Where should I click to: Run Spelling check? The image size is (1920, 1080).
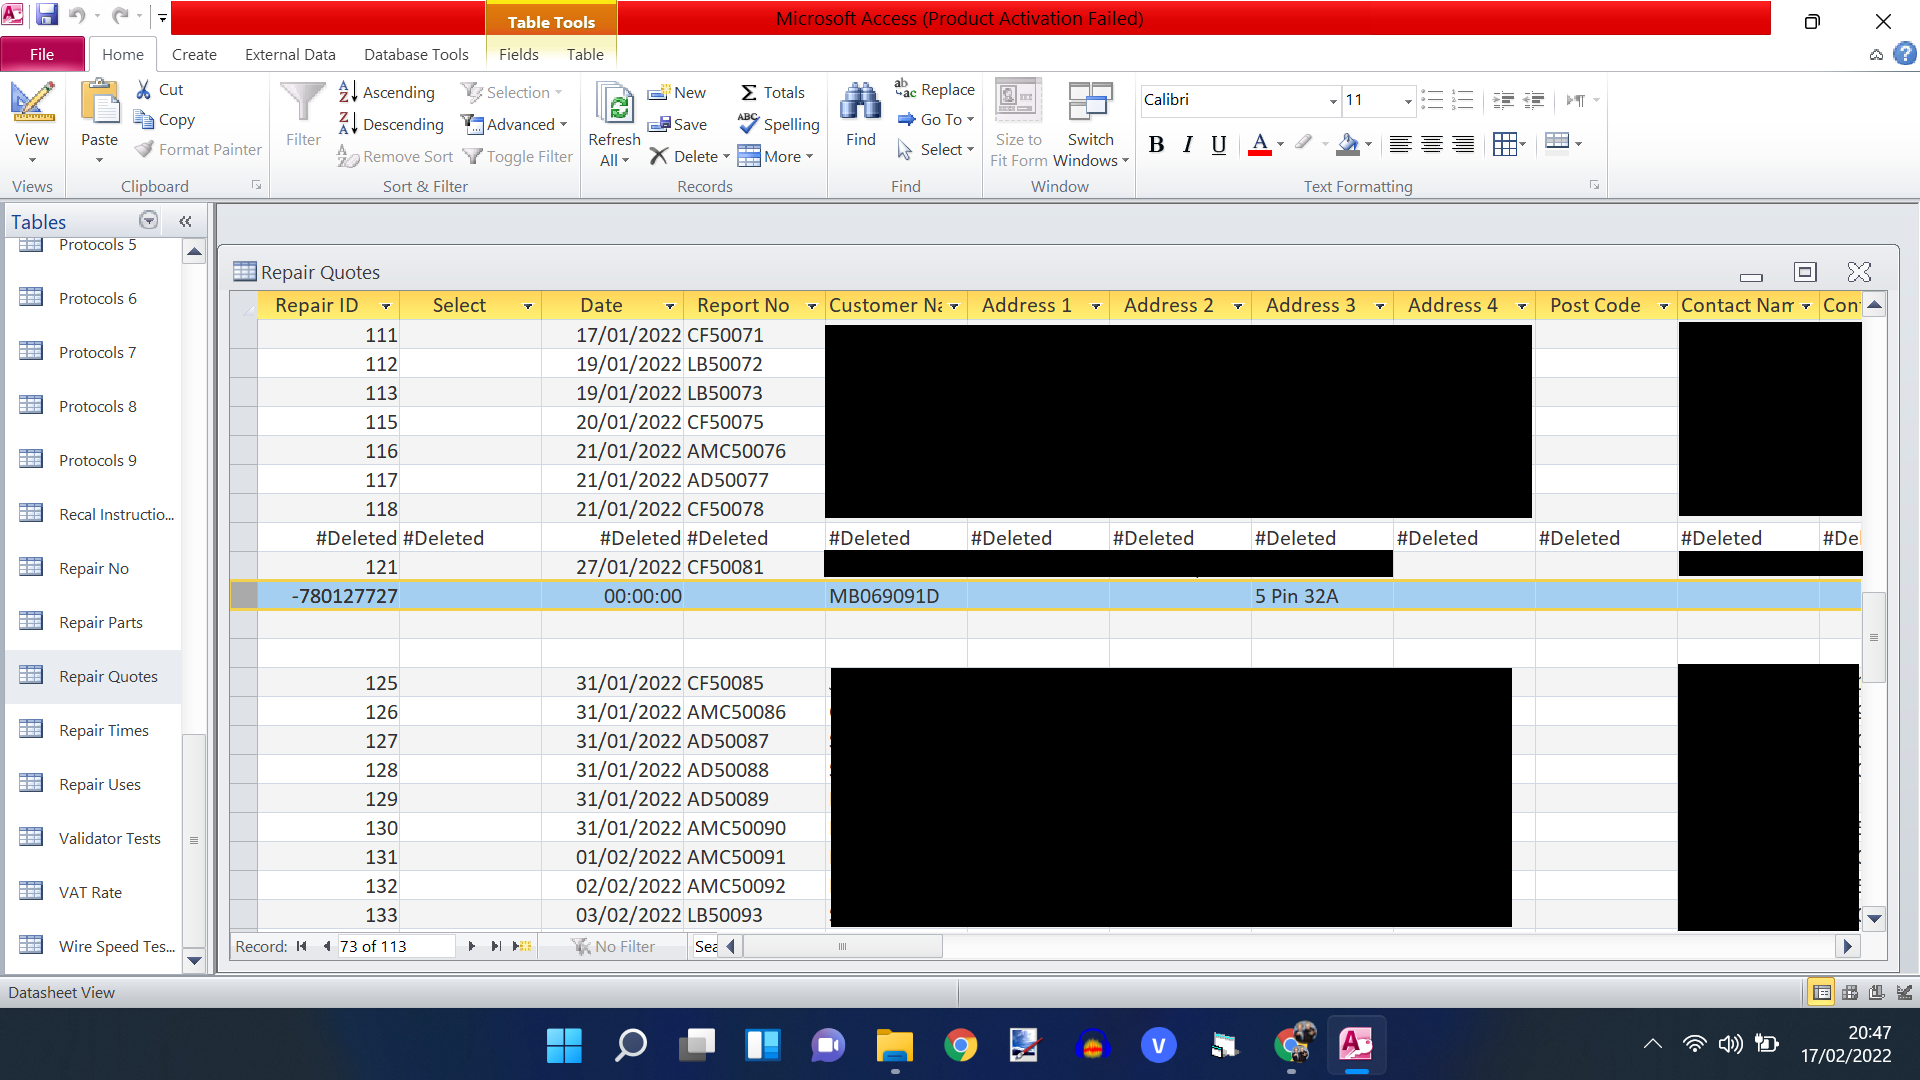pyautogui.click(x=778, y=124)
